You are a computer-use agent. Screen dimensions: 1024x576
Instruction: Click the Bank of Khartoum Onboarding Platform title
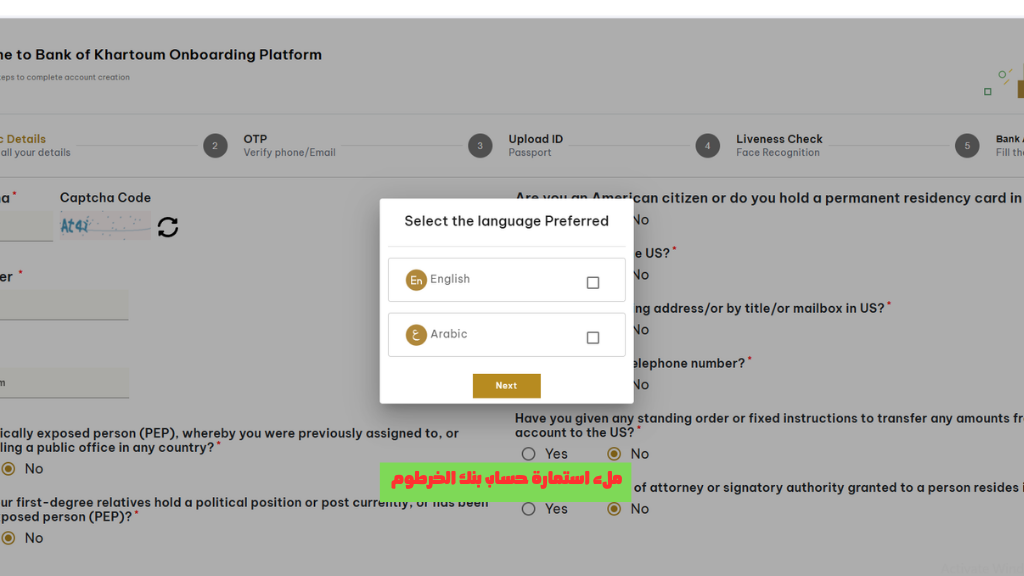(161, 55)
